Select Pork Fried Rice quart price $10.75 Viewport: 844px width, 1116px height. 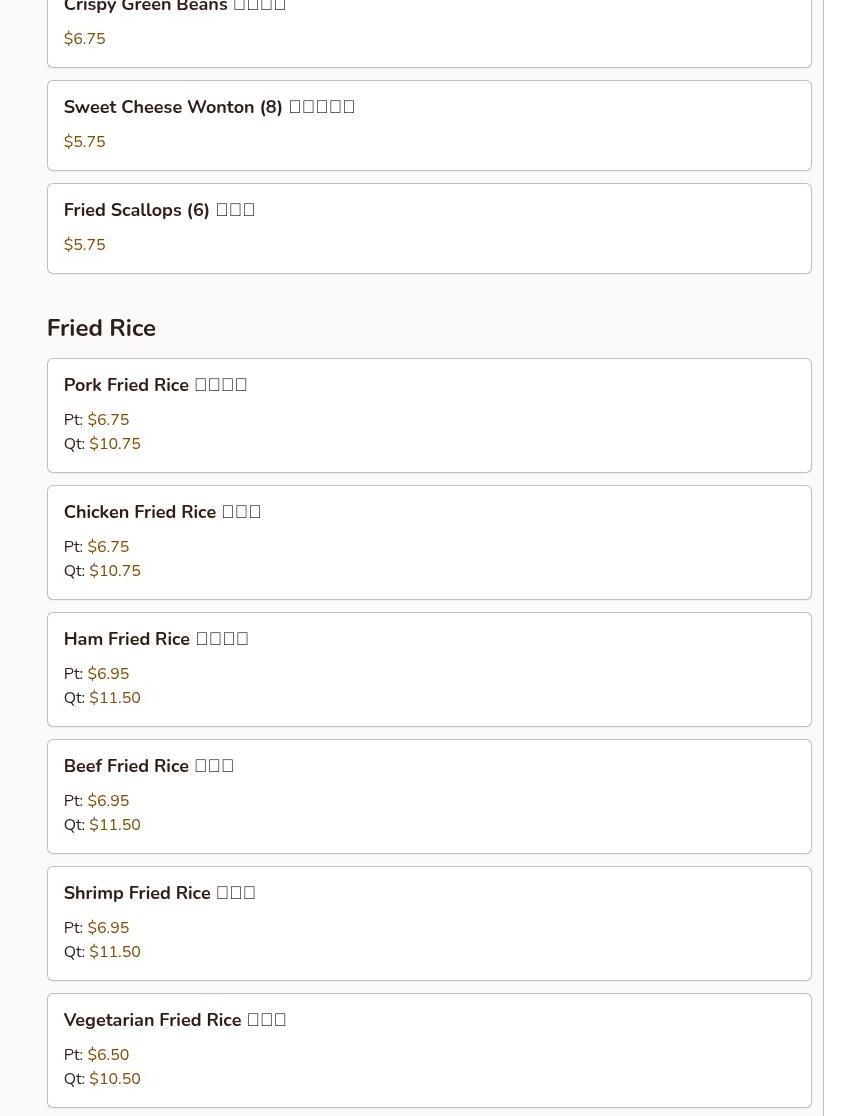(x=115, y=443)
